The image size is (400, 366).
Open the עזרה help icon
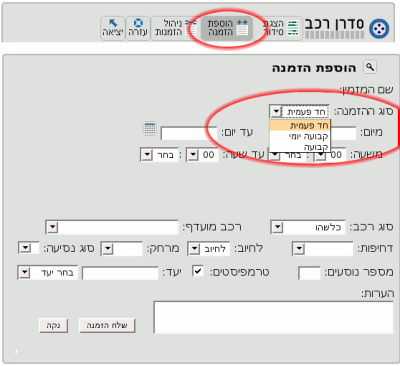(x=138, y=28)
